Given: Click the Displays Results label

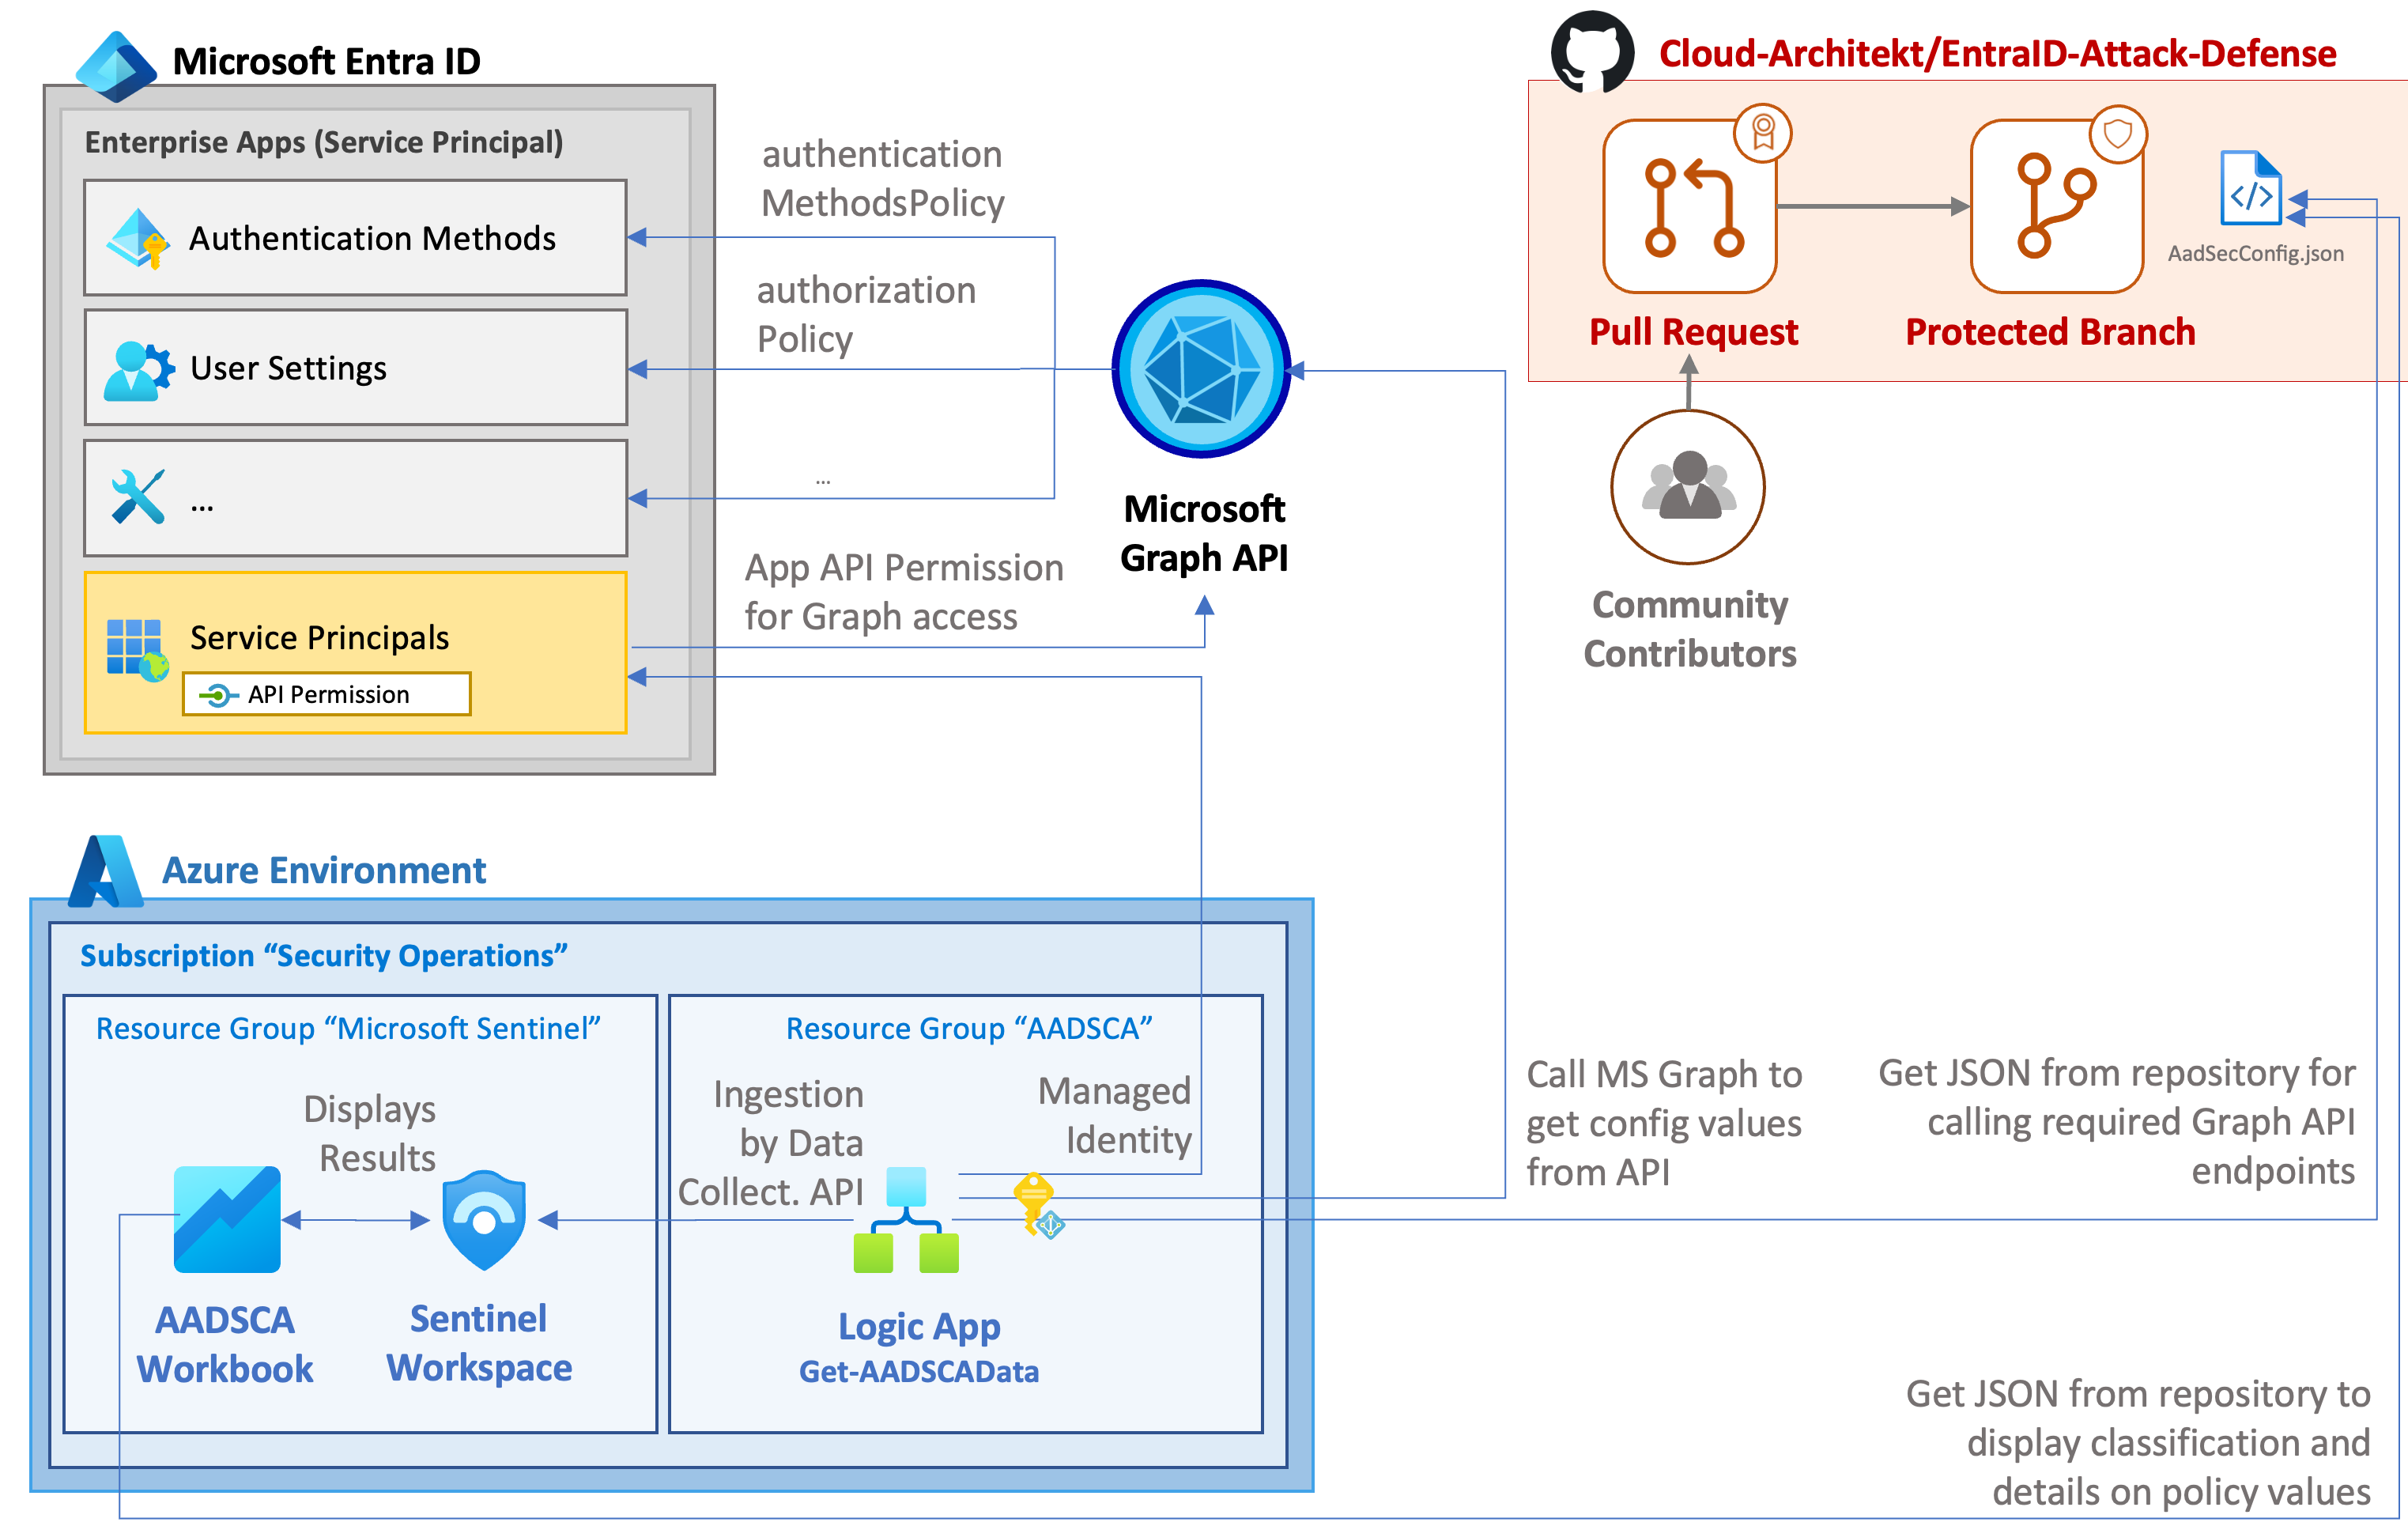Looking at the screenshot, I should tap(370, 1134).
